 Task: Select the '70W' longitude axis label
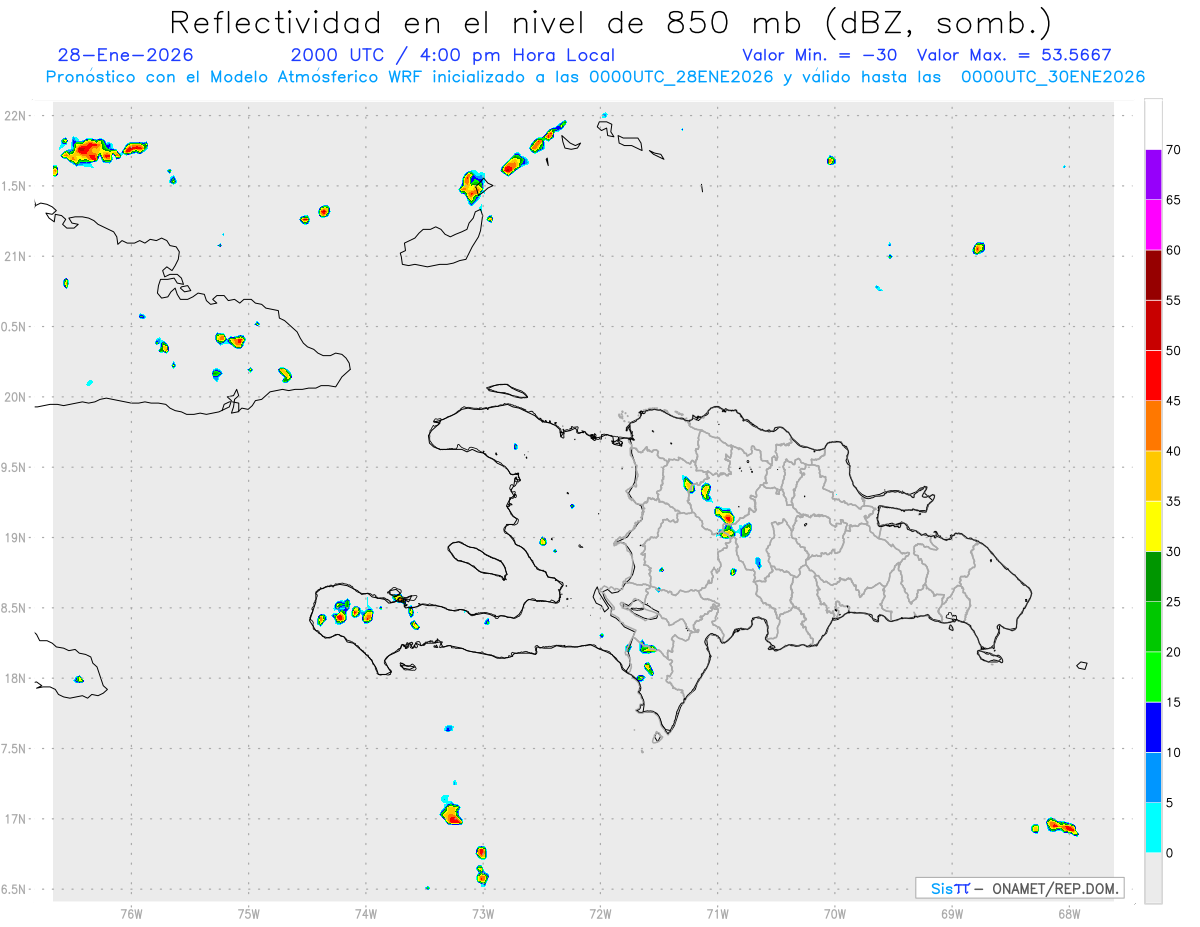click(x=834, y=913)
